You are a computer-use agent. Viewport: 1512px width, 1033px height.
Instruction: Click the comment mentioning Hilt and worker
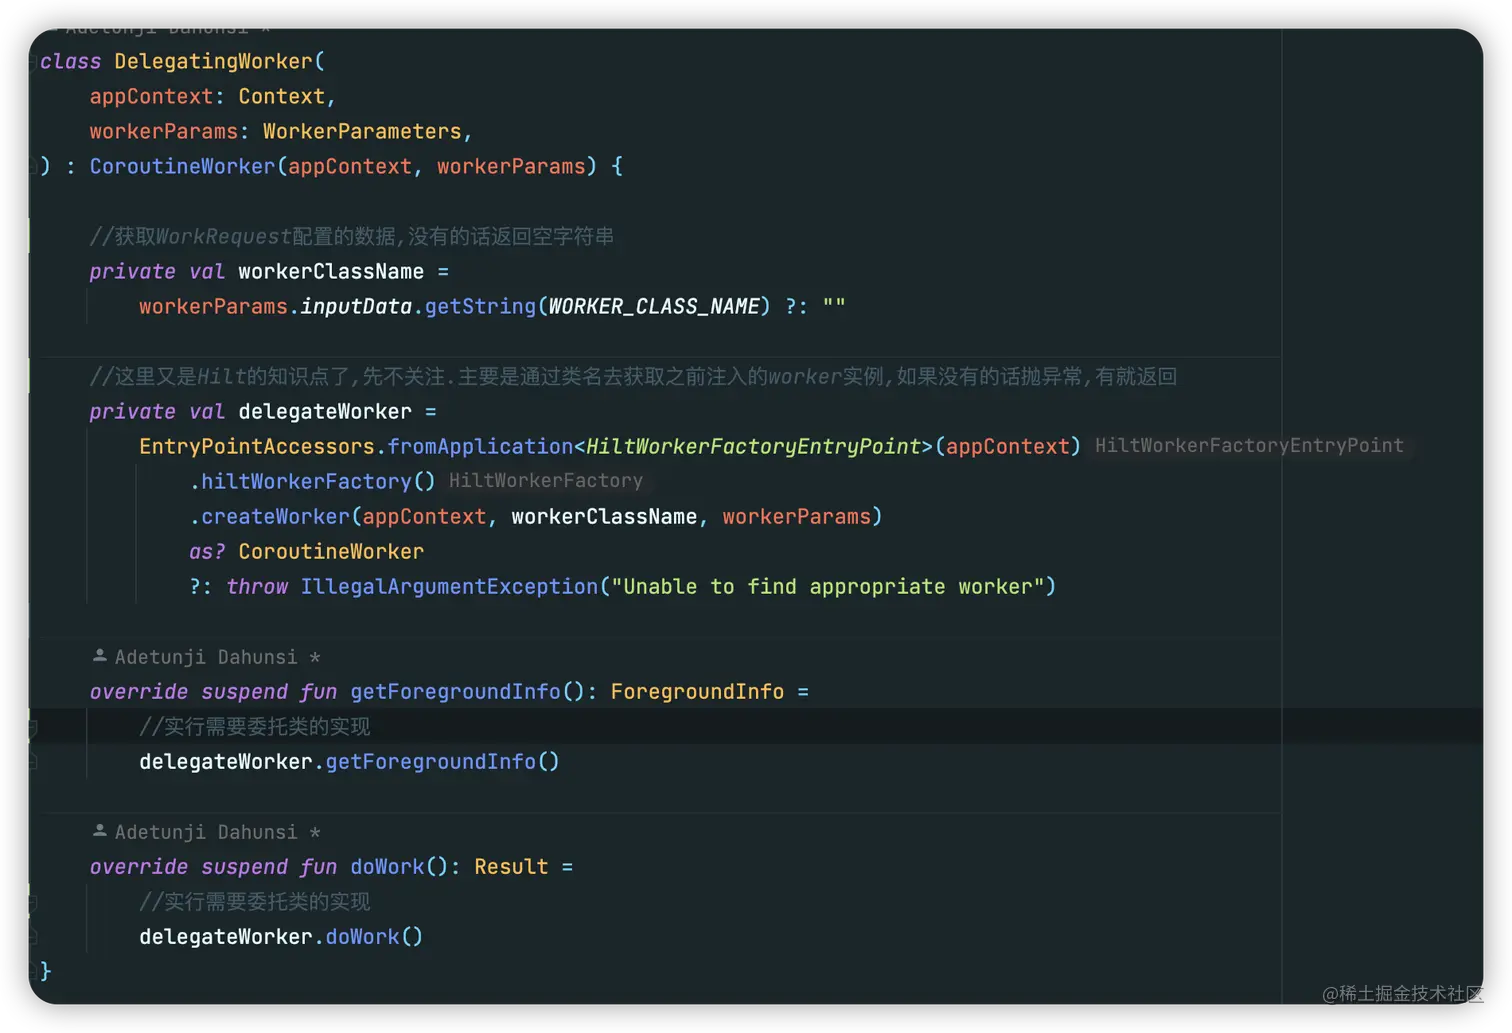633,376
